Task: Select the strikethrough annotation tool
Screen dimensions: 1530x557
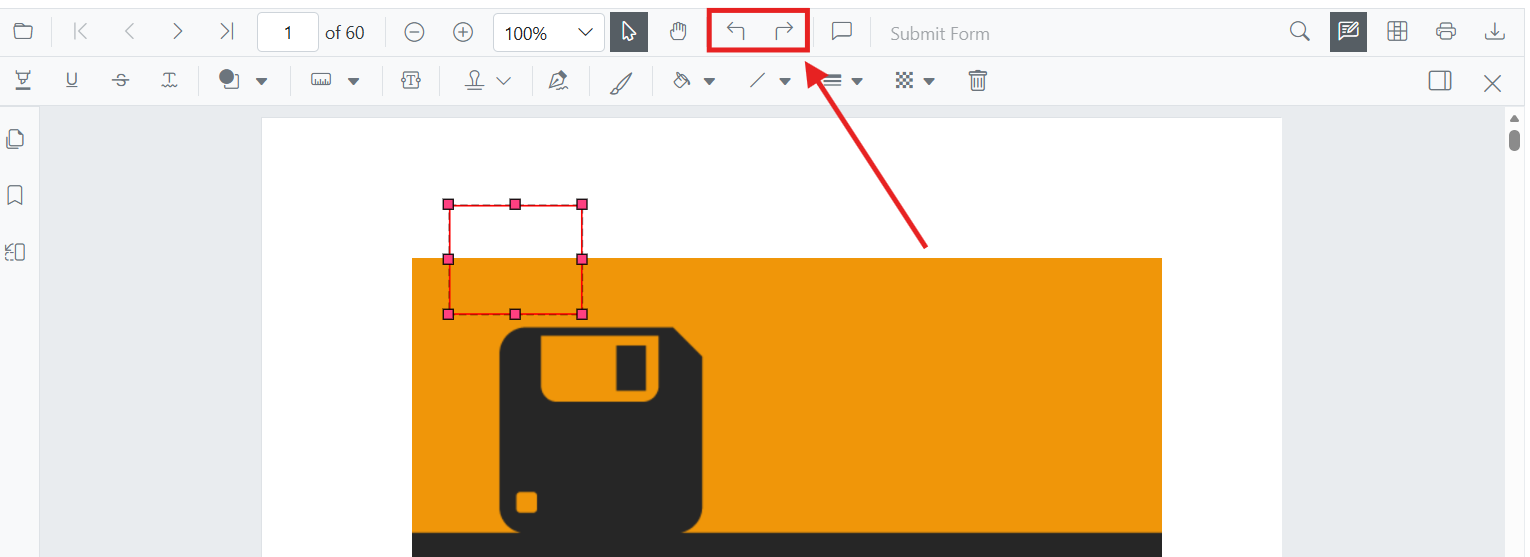Action: (x=121, y=81)
